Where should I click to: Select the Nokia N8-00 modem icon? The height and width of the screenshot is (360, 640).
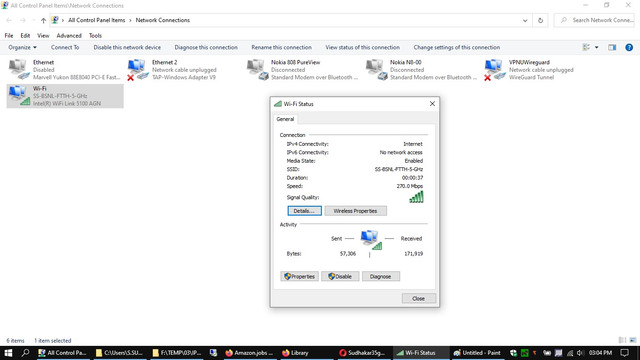click(x=376, y=69)
